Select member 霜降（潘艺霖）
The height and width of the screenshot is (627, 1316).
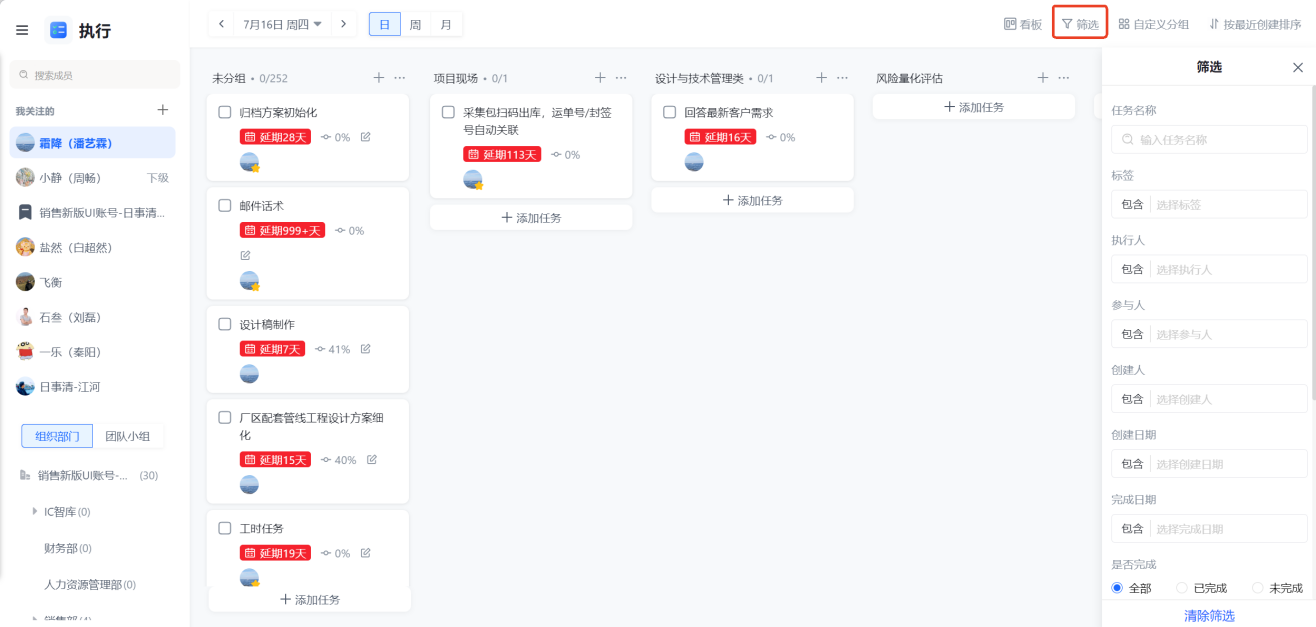click(92, 143)
